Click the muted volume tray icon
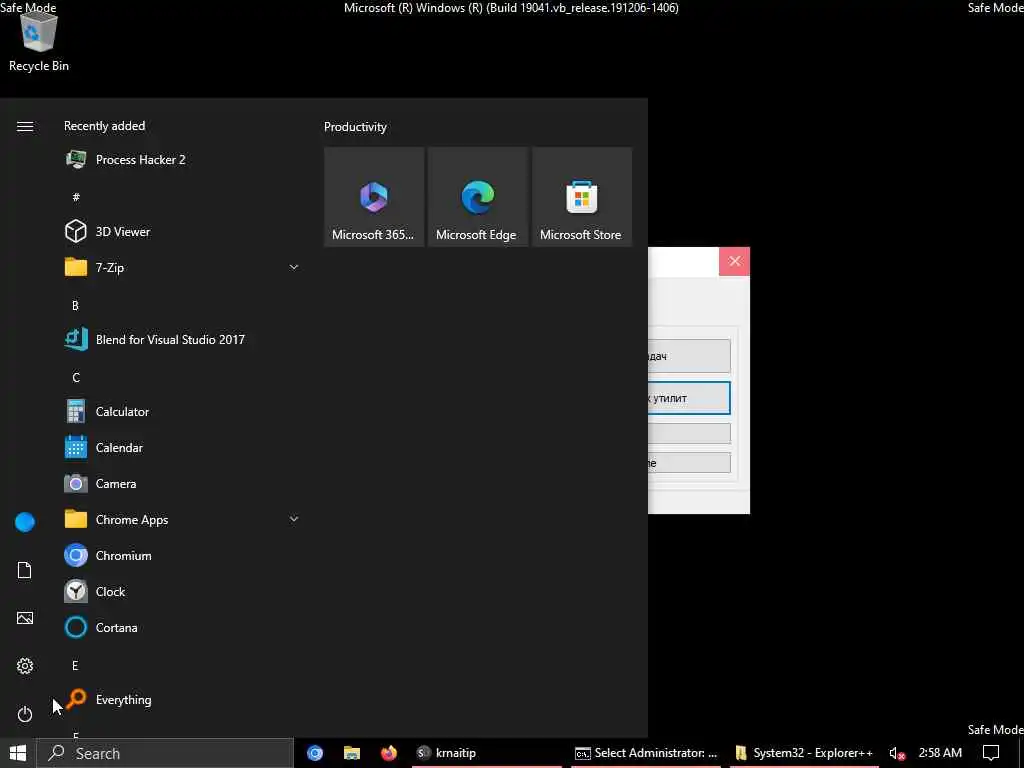 click(x=897, y=753)
